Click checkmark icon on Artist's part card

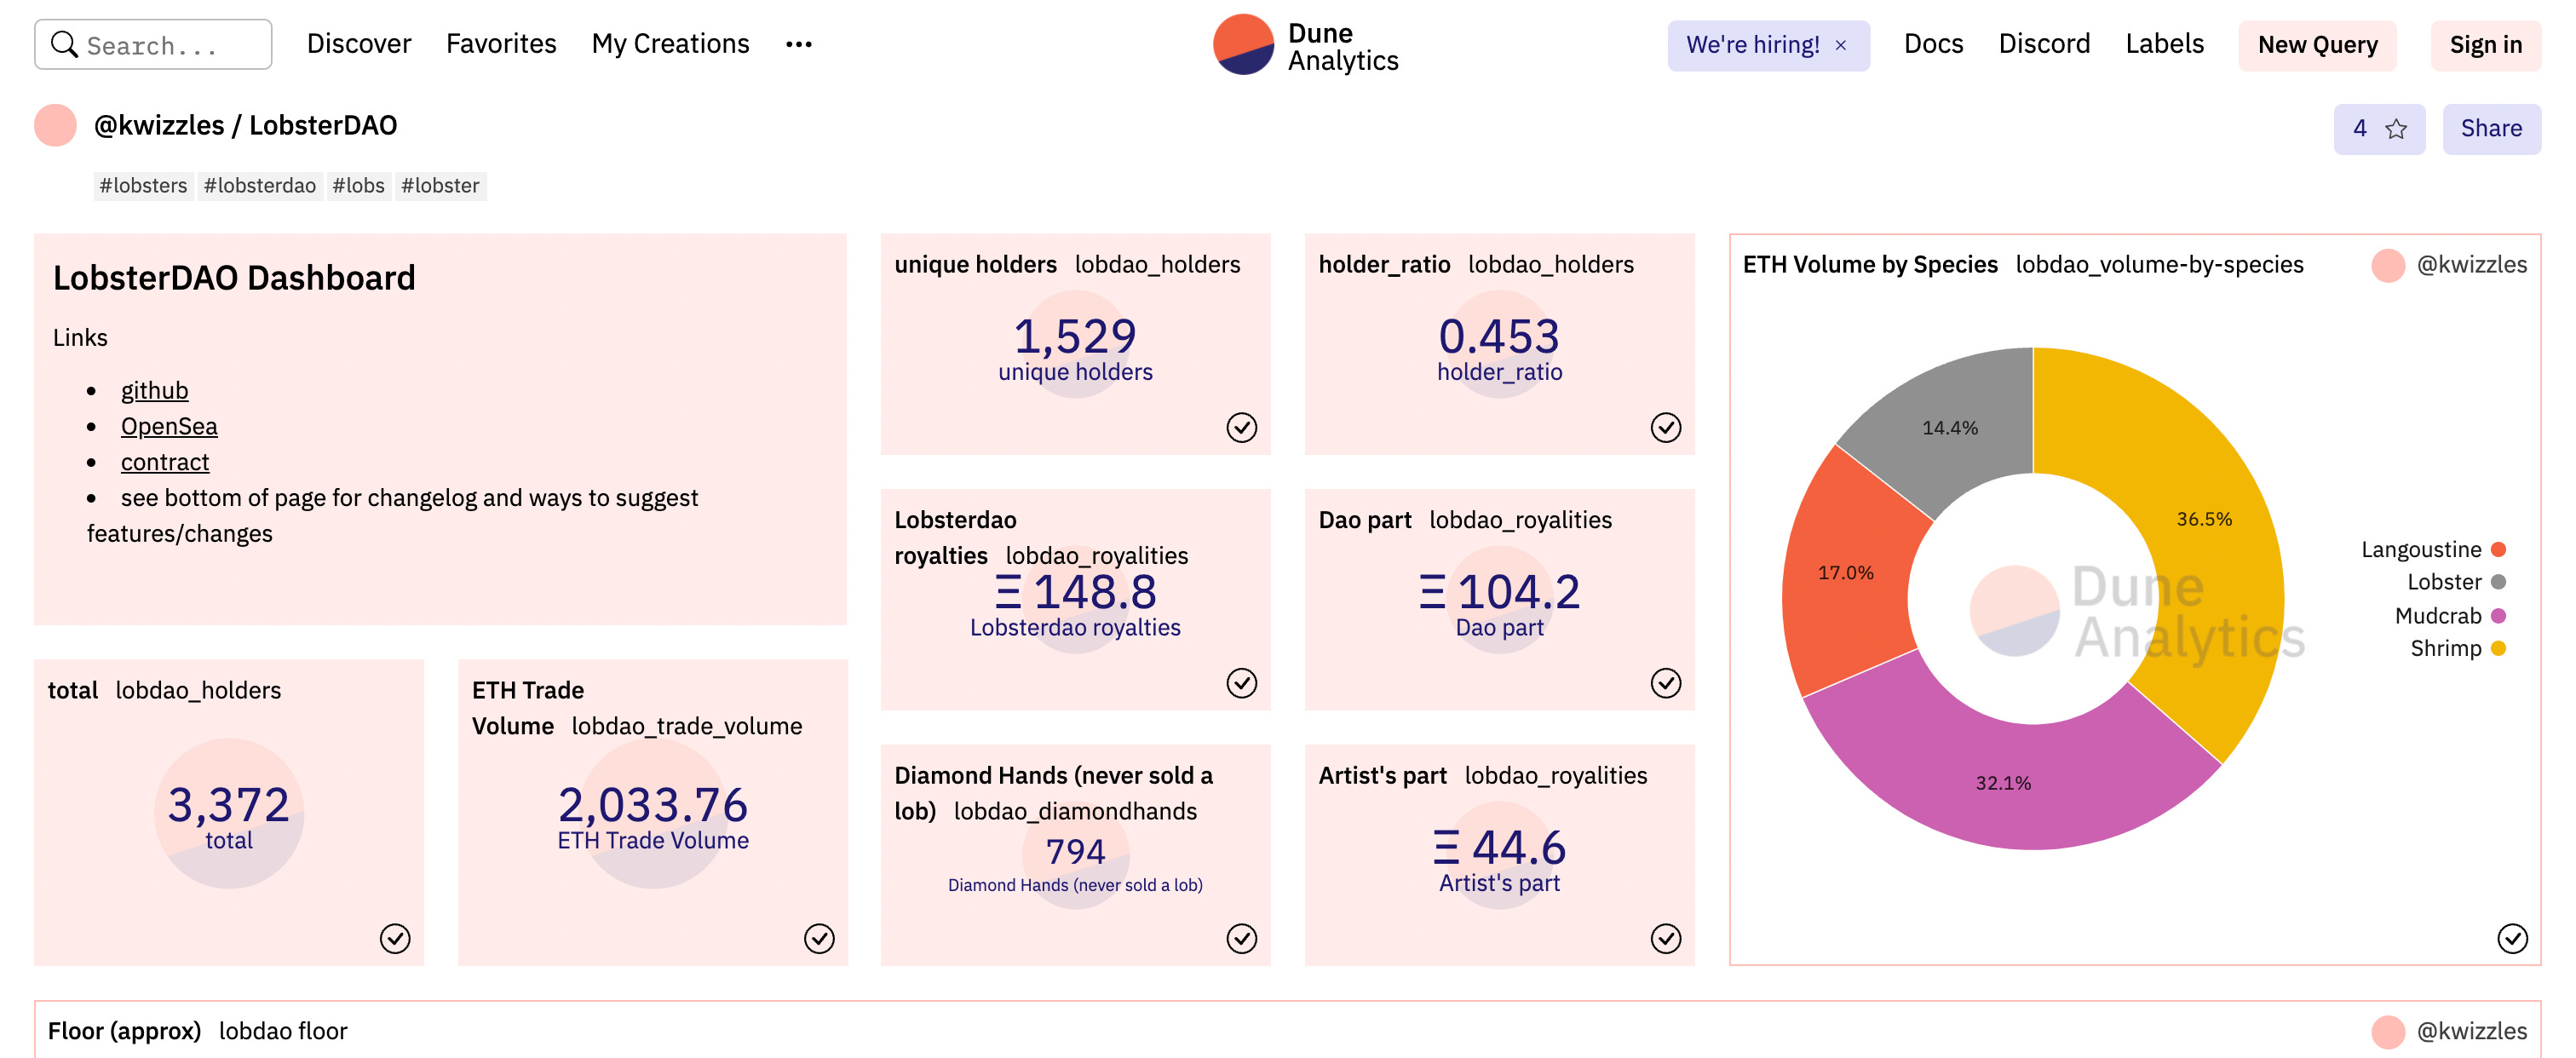click(1665, 939)
